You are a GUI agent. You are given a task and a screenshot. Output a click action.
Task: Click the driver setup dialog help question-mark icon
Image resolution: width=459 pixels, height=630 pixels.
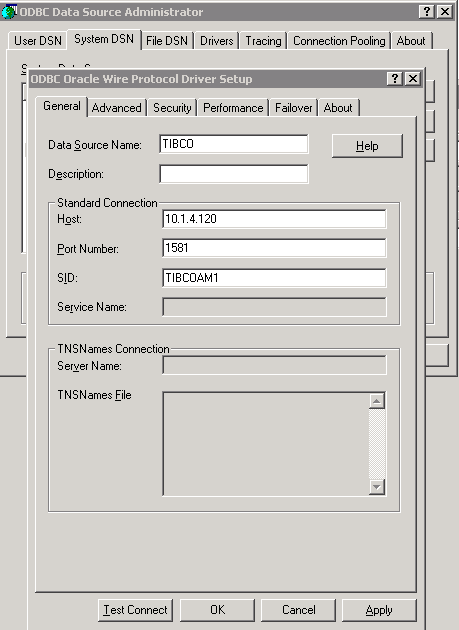tap(395, 78)
